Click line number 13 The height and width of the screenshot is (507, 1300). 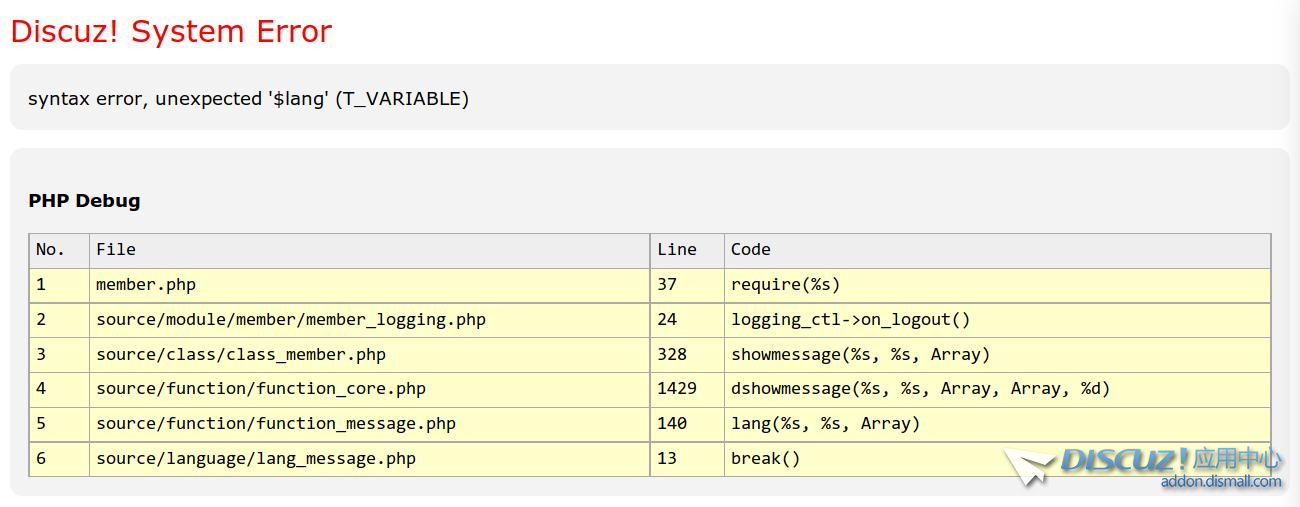tap(667, 459)
